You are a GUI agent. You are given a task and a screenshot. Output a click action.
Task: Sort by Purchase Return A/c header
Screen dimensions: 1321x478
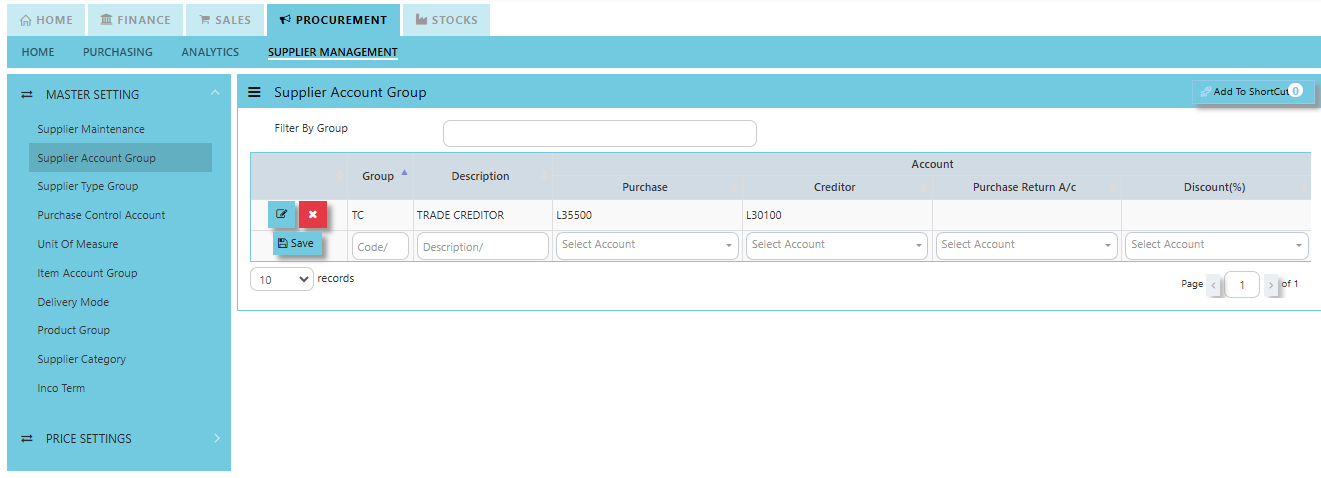coord(1027,187)
